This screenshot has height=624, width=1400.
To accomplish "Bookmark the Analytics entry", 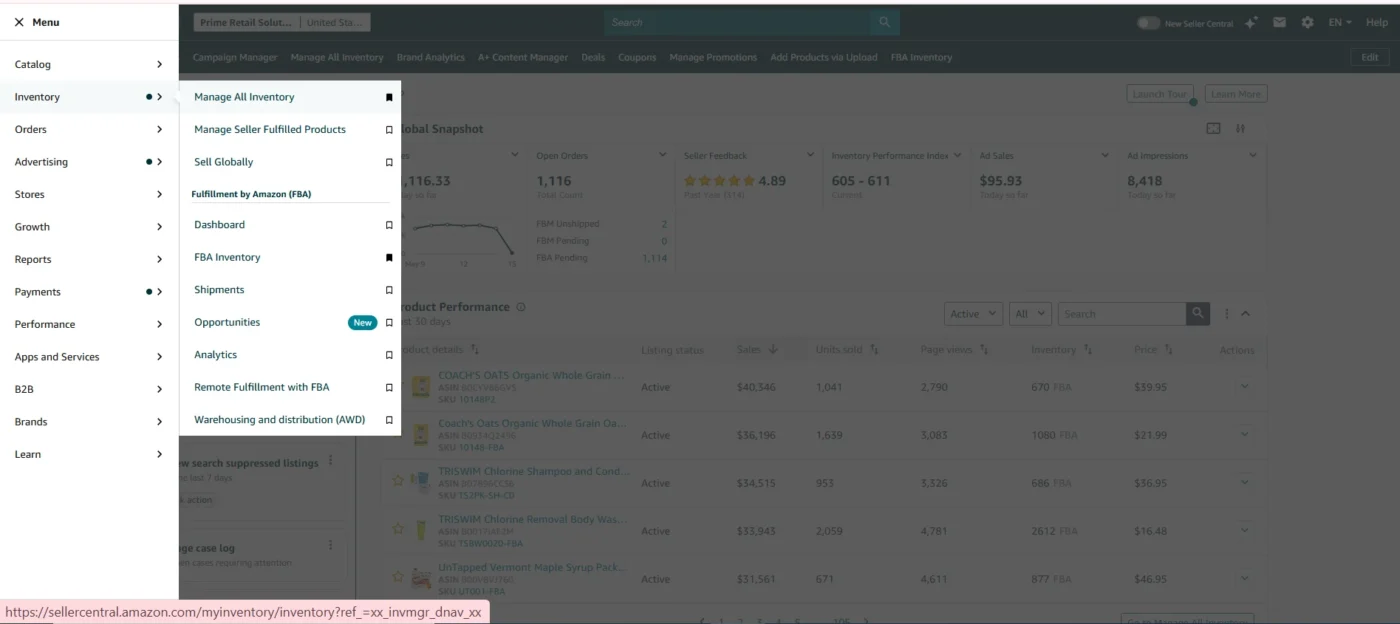I will tap(389, 355).
